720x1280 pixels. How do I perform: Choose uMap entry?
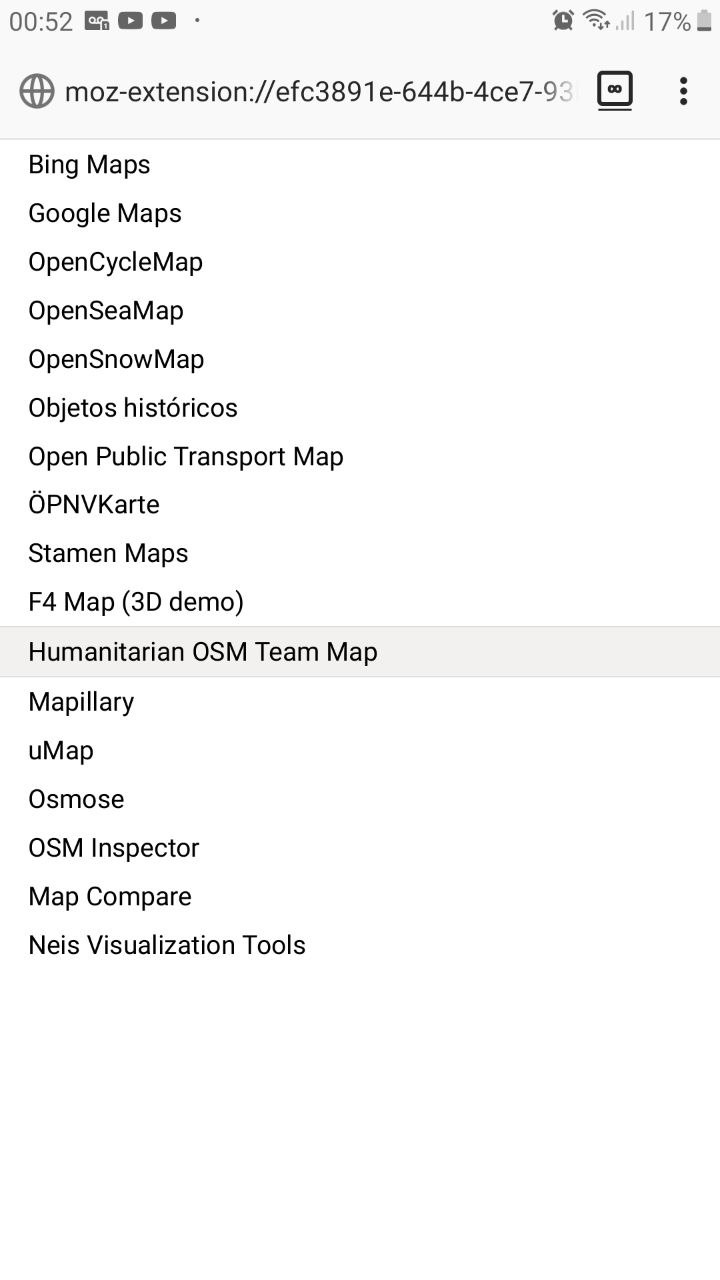click(360, 751)
